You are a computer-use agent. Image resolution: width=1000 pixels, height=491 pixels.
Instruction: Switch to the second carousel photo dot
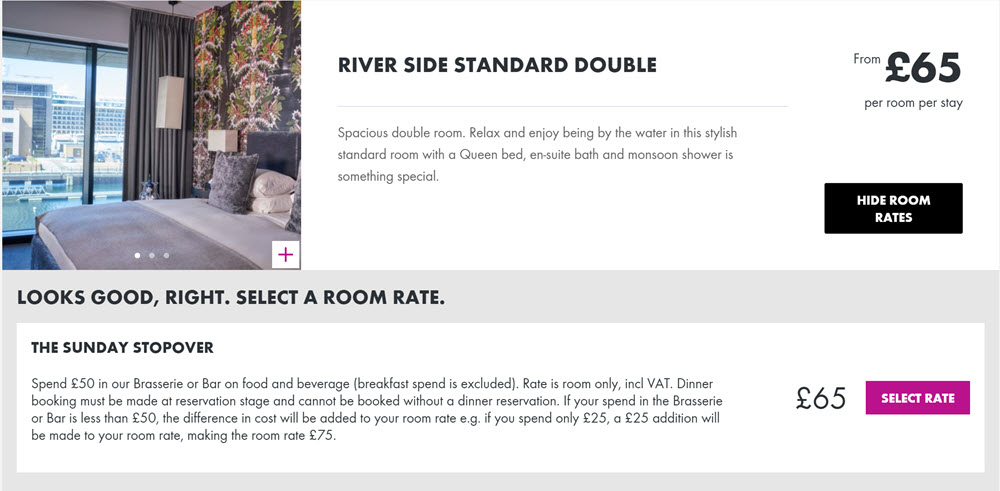point(152,255)
